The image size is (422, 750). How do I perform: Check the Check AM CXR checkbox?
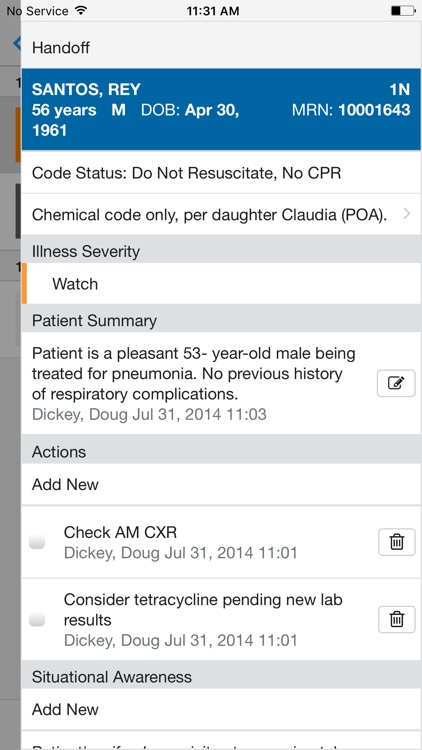pos(37,542)
